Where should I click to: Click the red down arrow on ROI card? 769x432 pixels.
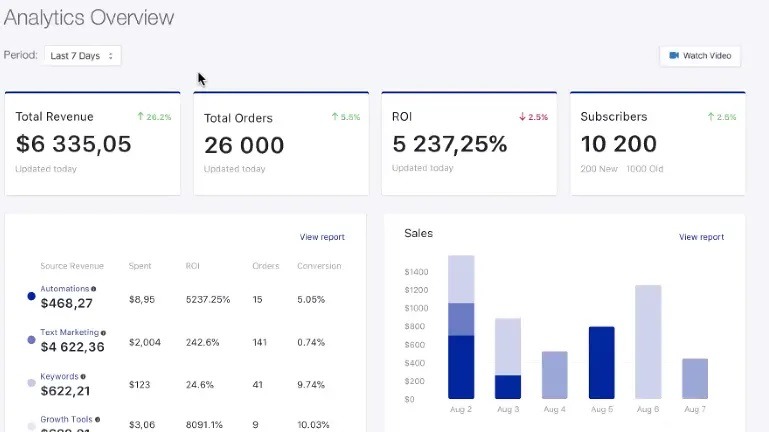522,117
